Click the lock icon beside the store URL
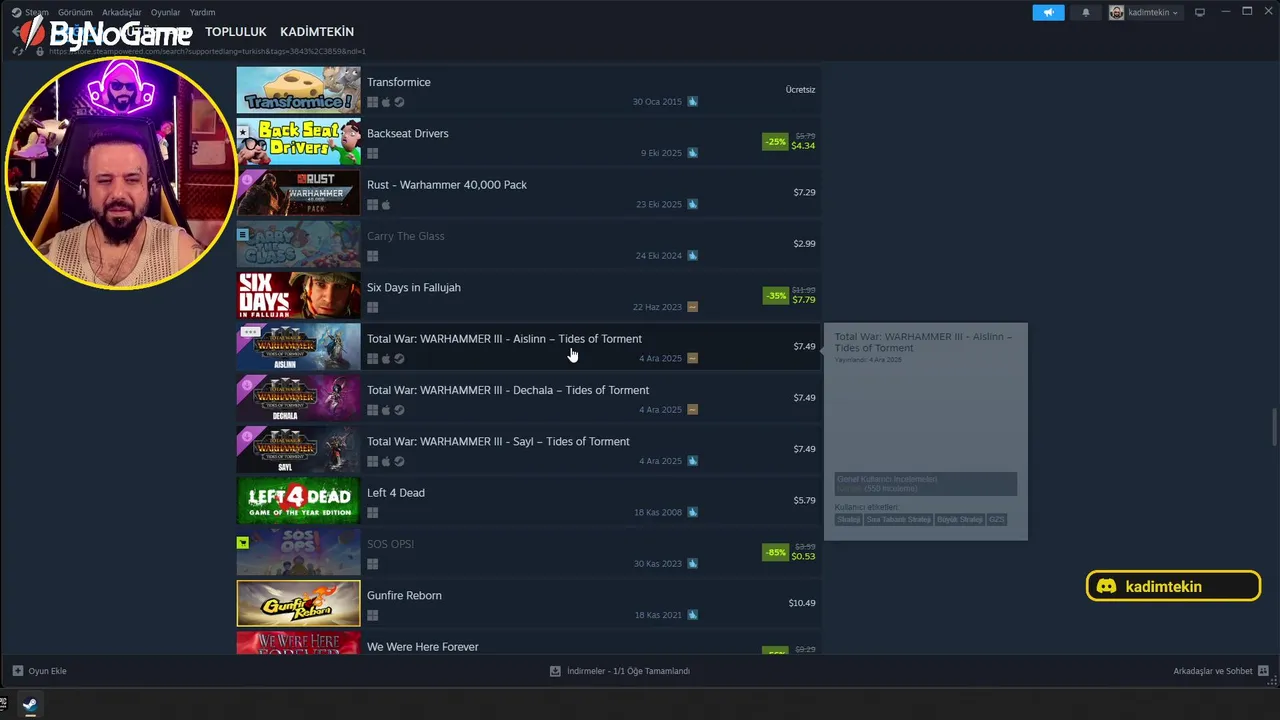Screen dimensions: 1280x720 tap(40, 51)
